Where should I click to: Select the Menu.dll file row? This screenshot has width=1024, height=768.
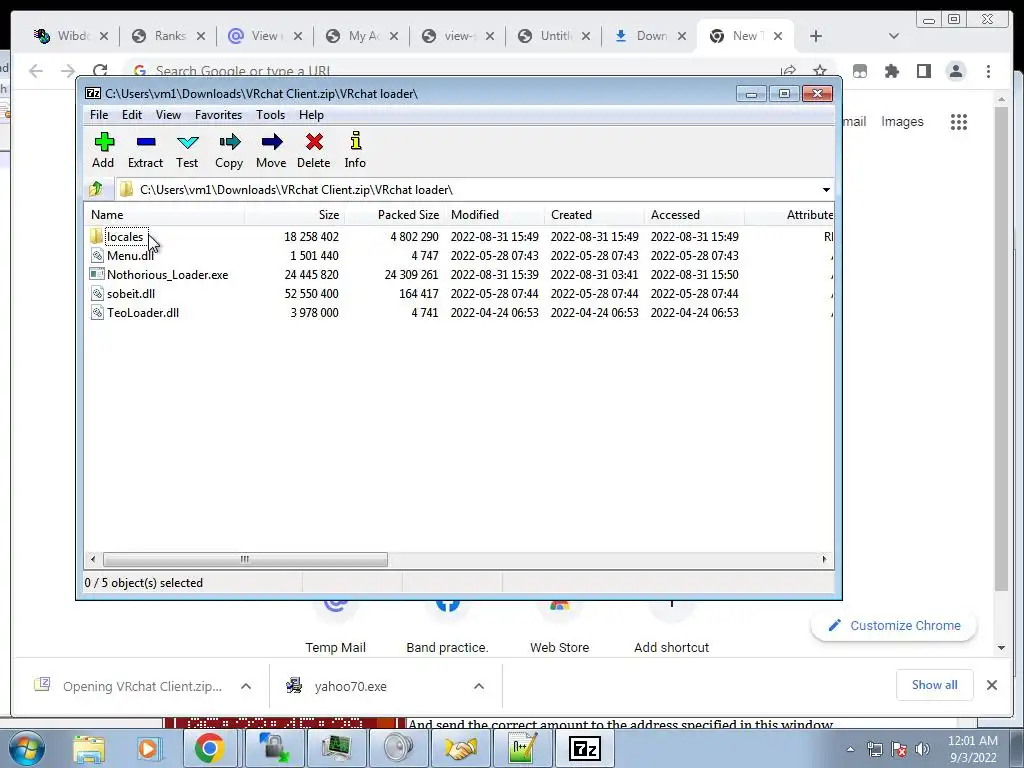(x=459, y=255)
